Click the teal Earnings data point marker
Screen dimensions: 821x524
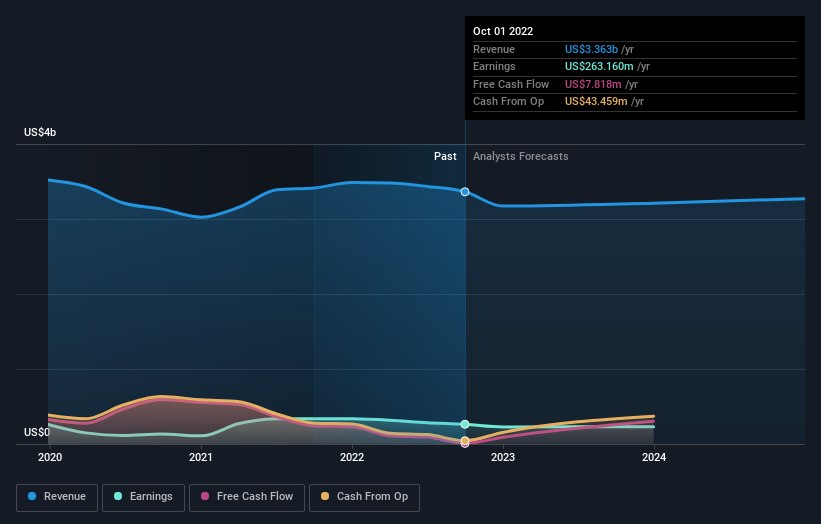pos(465,425)
